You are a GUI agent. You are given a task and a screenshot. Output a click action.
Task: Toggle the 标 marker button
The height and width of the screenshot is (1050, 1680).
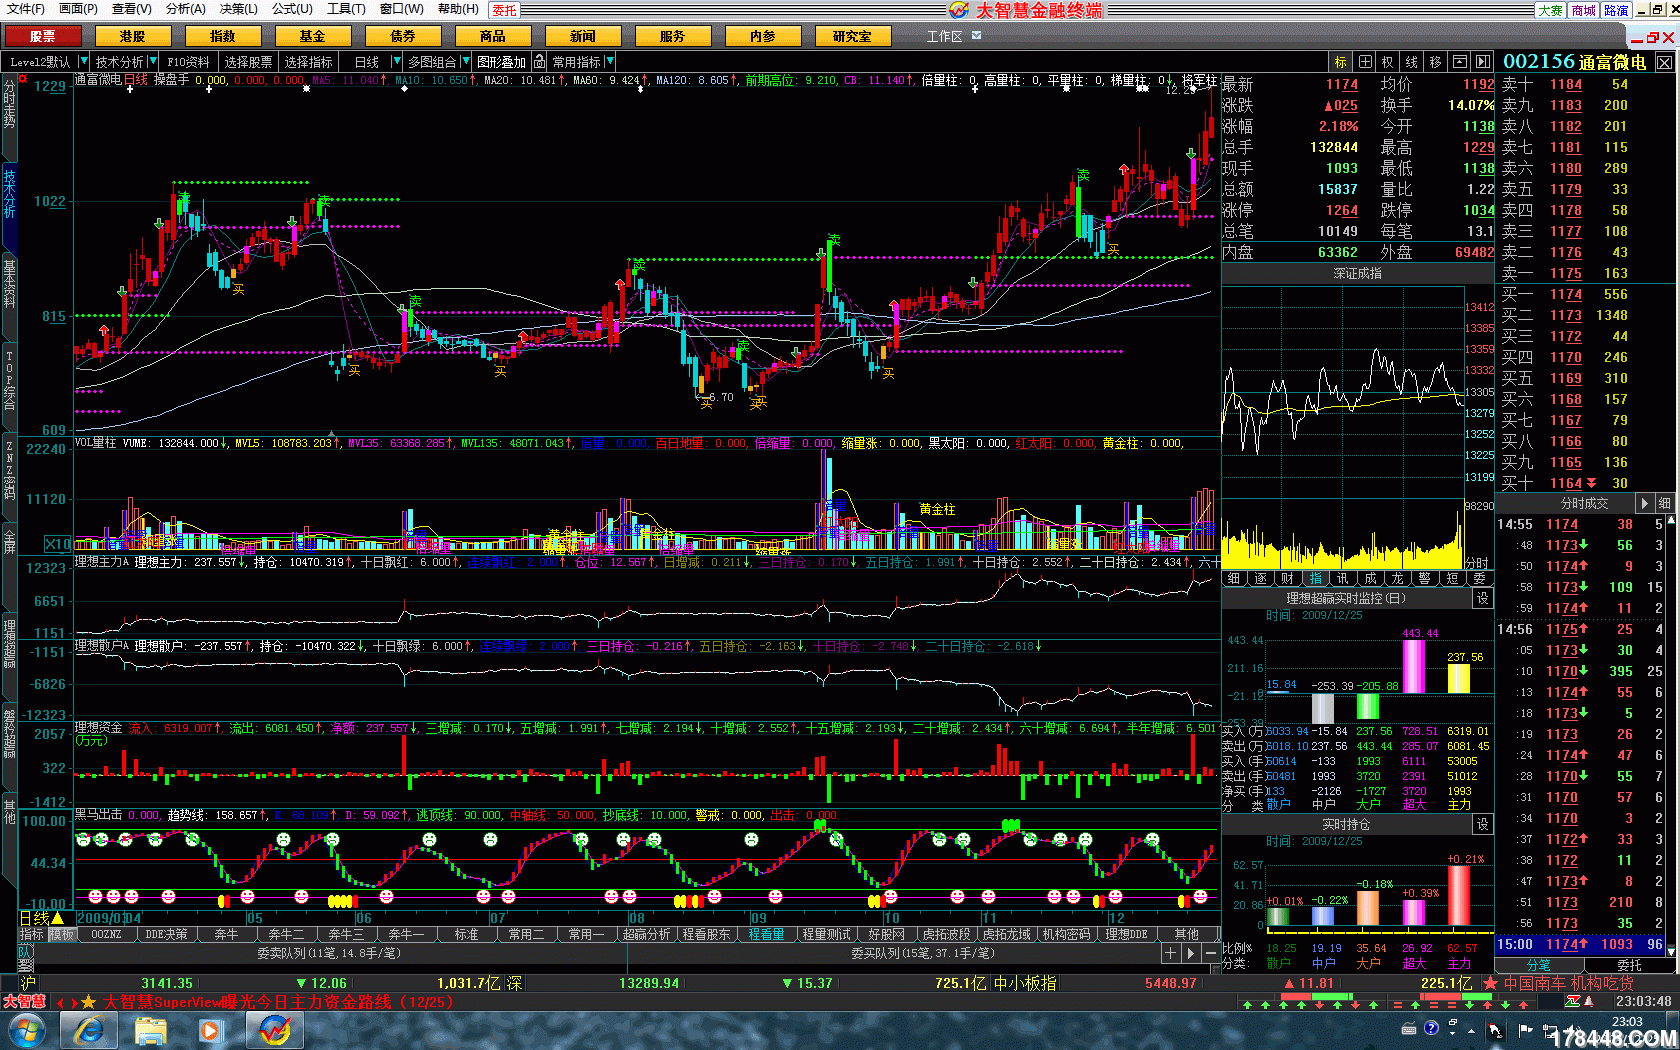click(x=1340, y=62)
